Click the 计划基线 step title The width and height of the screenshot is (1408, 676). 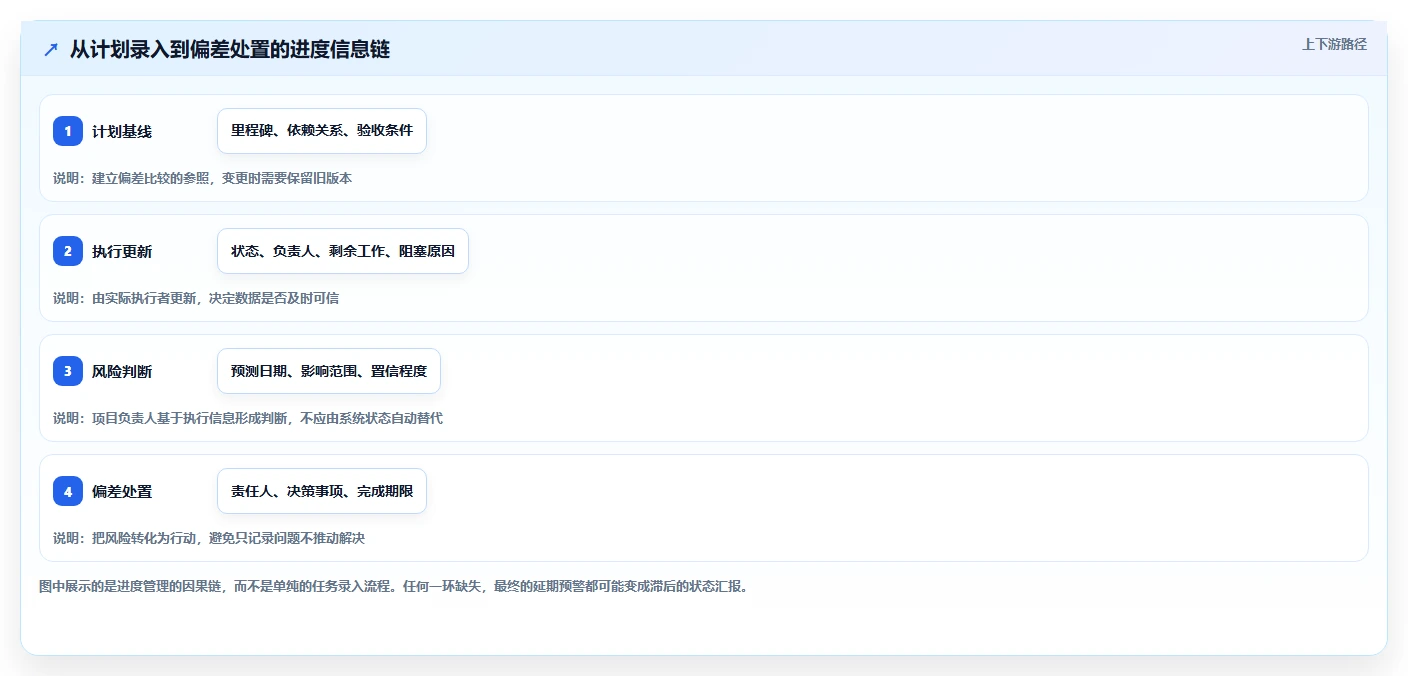(x=122, y=132)
